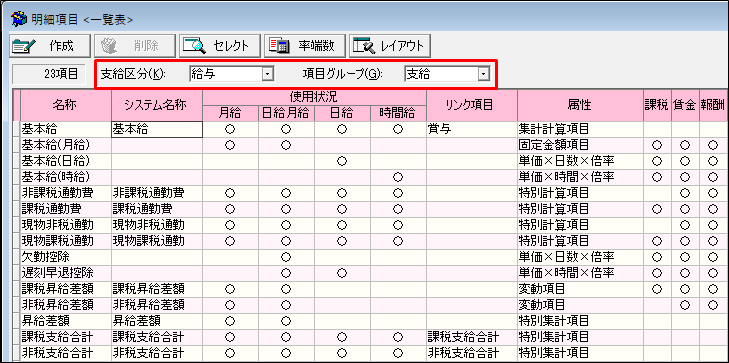Screen dimensions: 729x363
Task: Click the 報酬 circle in 課税通勤費 row
Action: click(x=713, y=209)
